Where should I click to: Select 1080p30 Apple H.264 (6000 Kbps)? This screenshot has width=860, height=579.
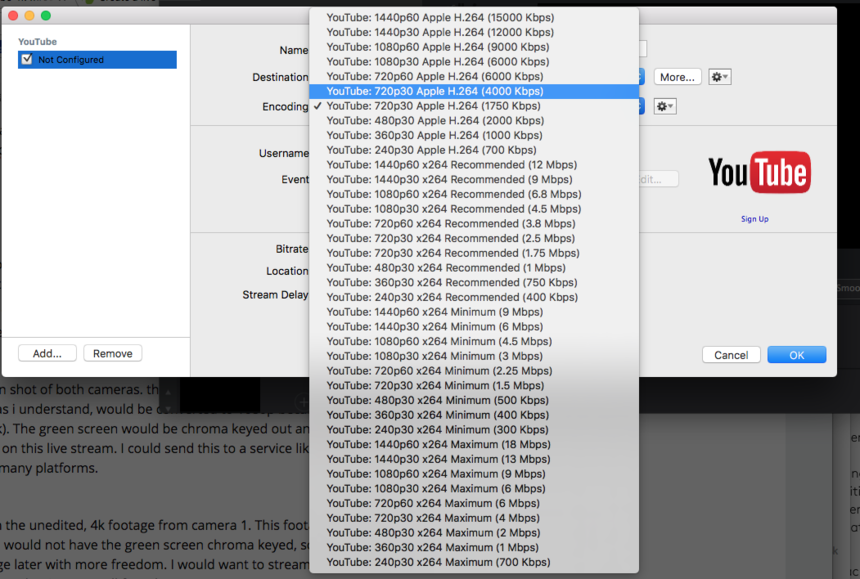point(474,62)
